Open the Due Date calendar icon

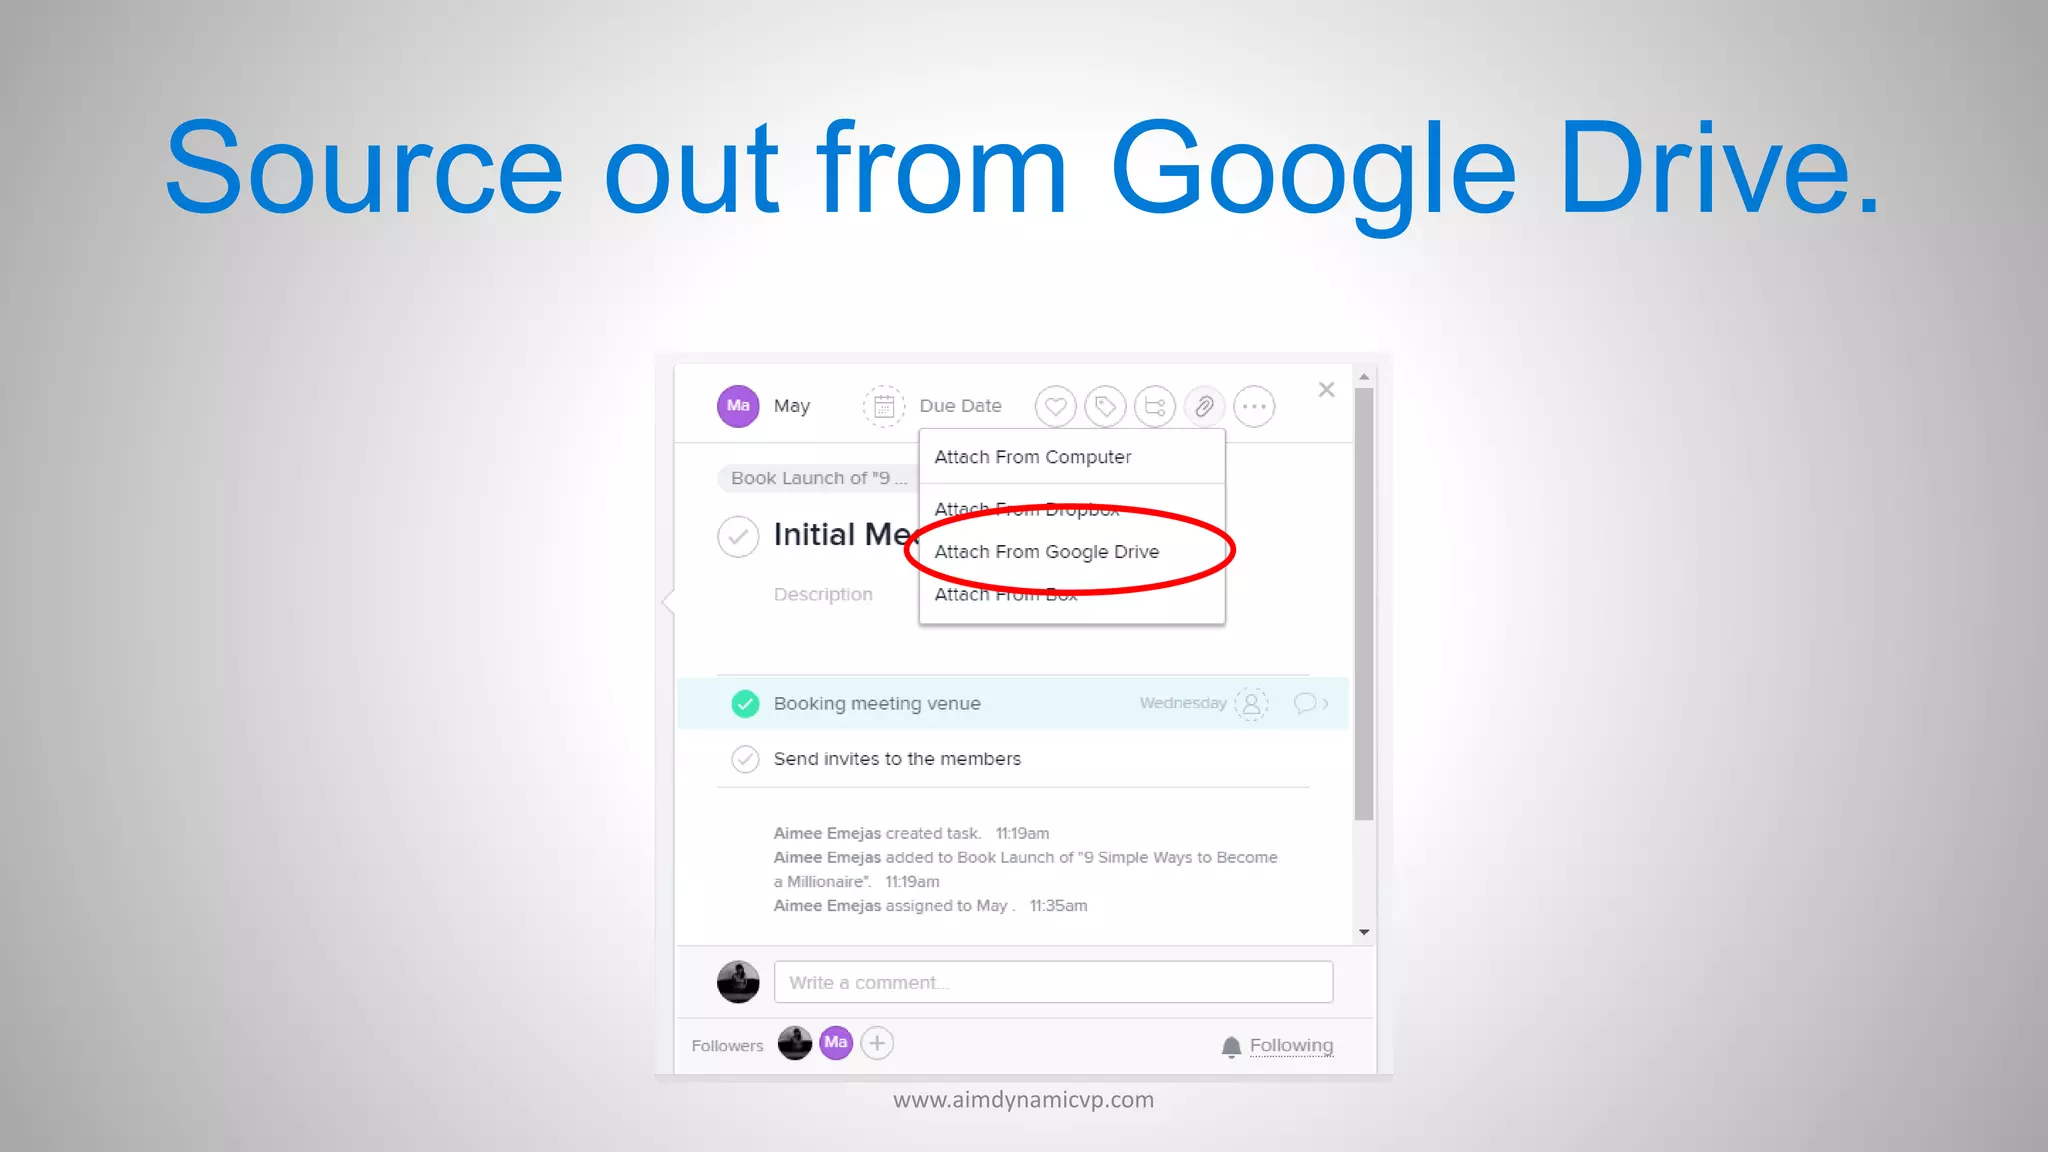884,406
